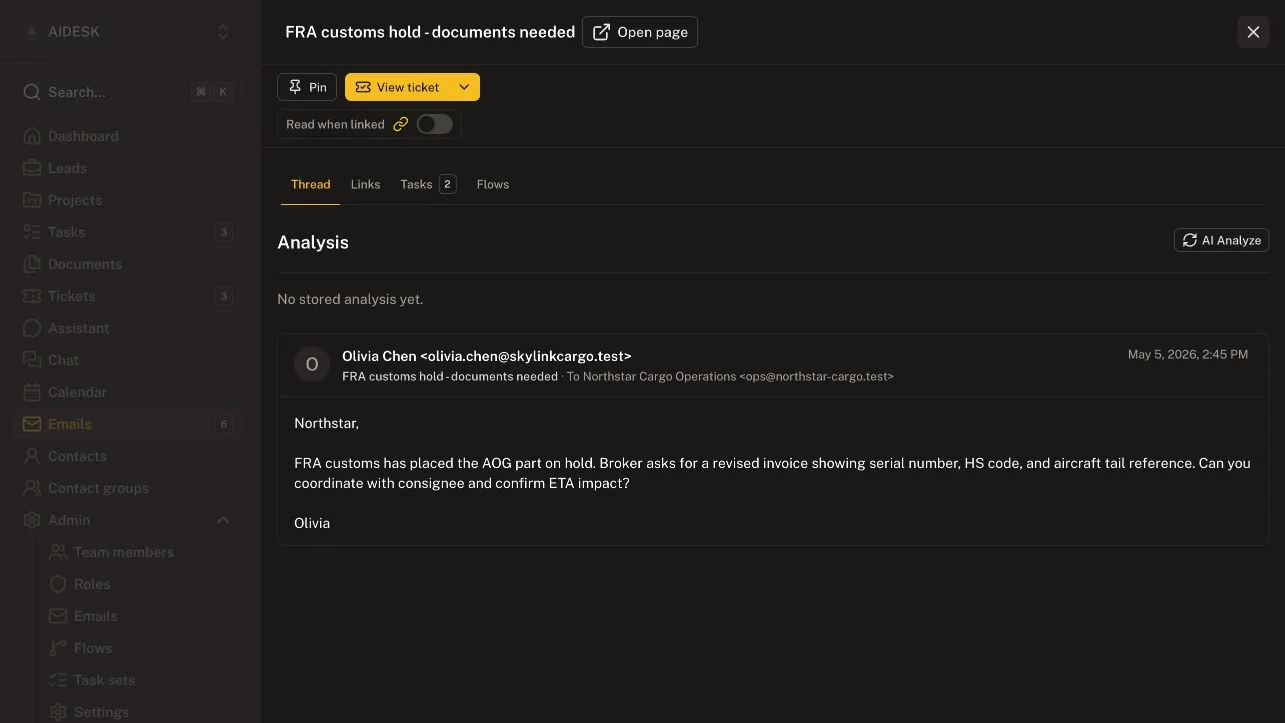The width and height of the screenshot is (1285, 723).
Task: Switch to the Links tab
Action: 365,184
